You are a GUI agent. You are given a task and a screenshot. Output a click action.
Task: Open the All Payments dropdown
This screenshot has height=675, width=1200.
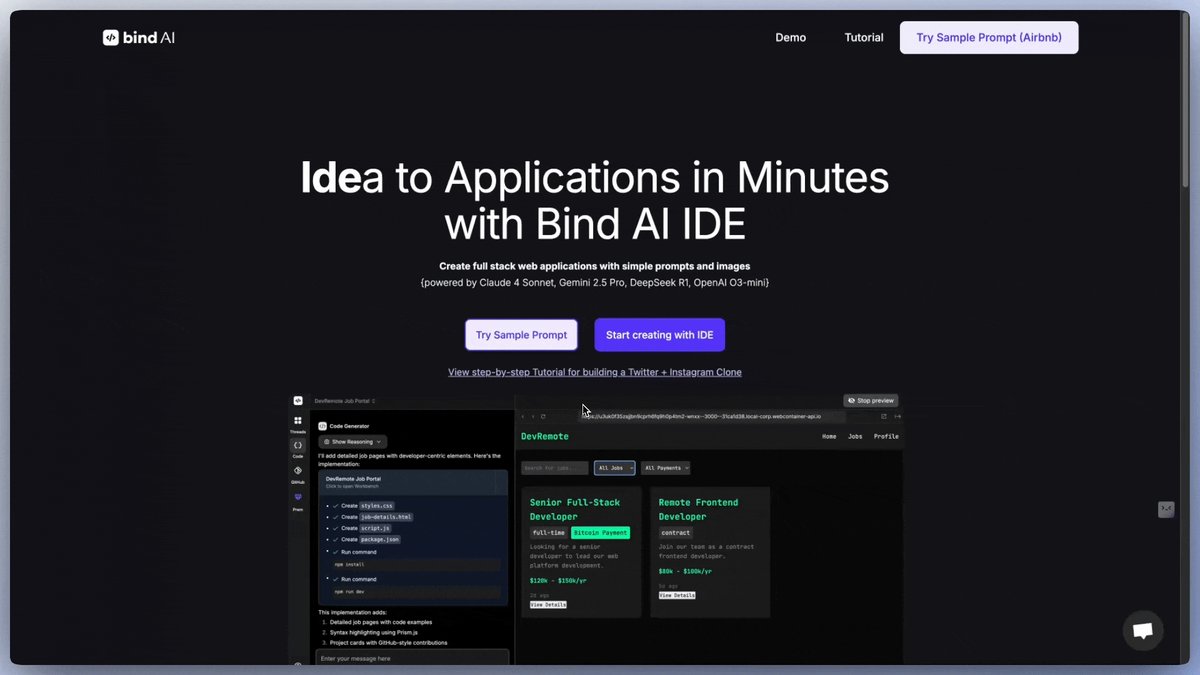(x=665, y=468)
